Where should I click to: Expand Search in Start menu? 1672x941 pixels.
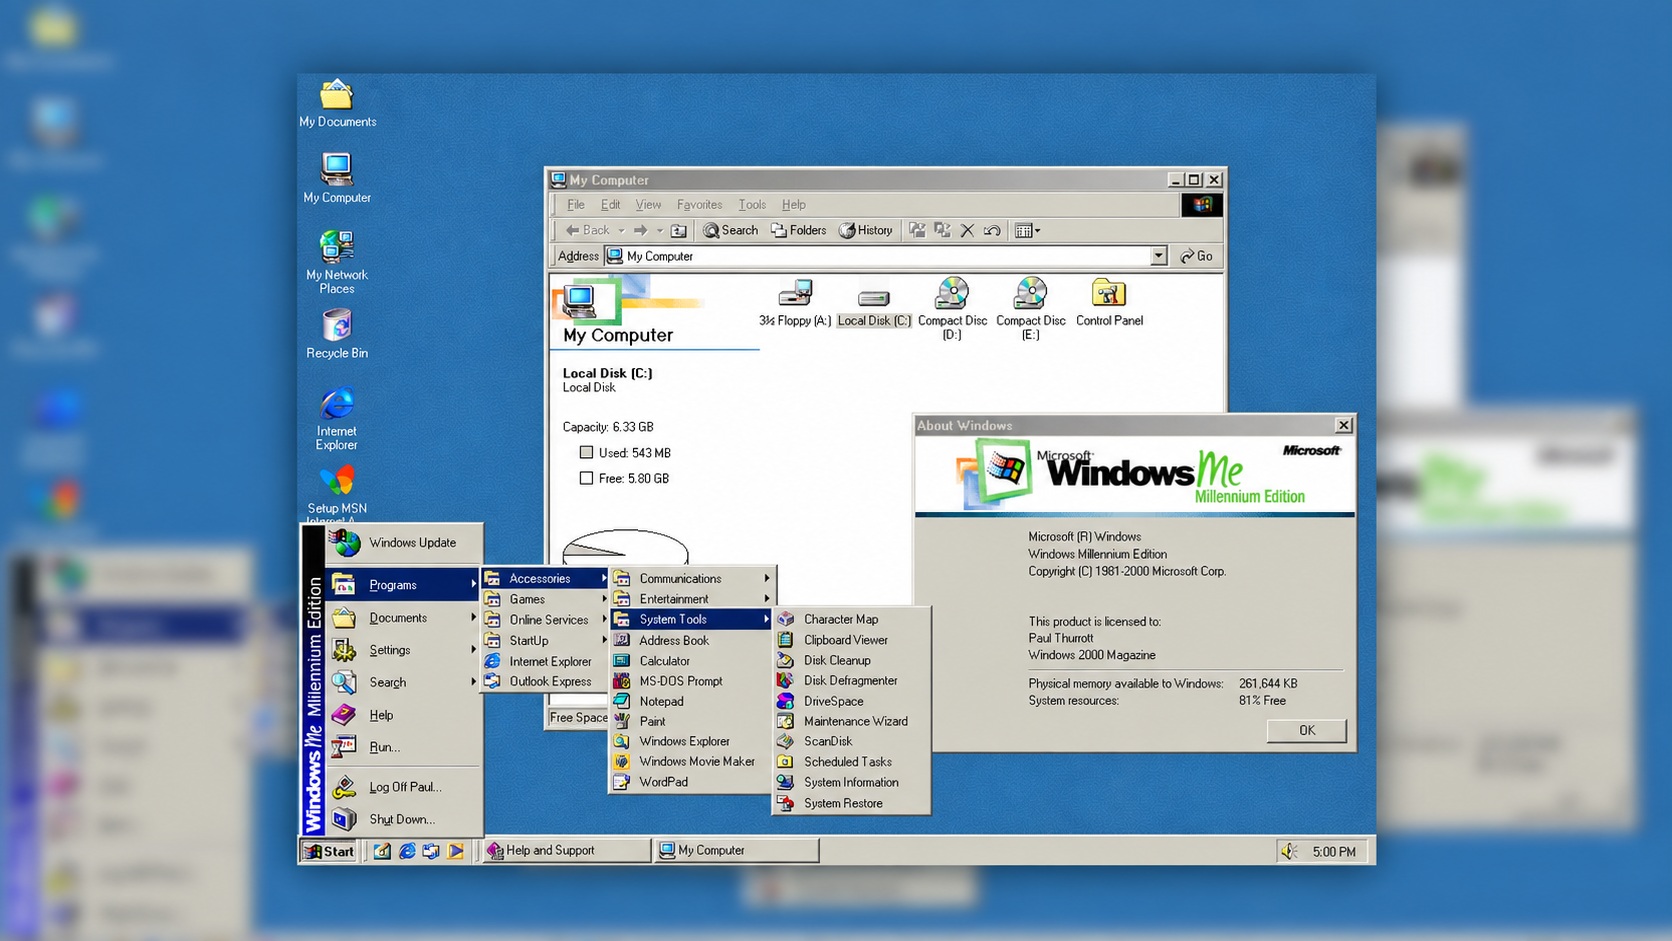pos(405,683)
